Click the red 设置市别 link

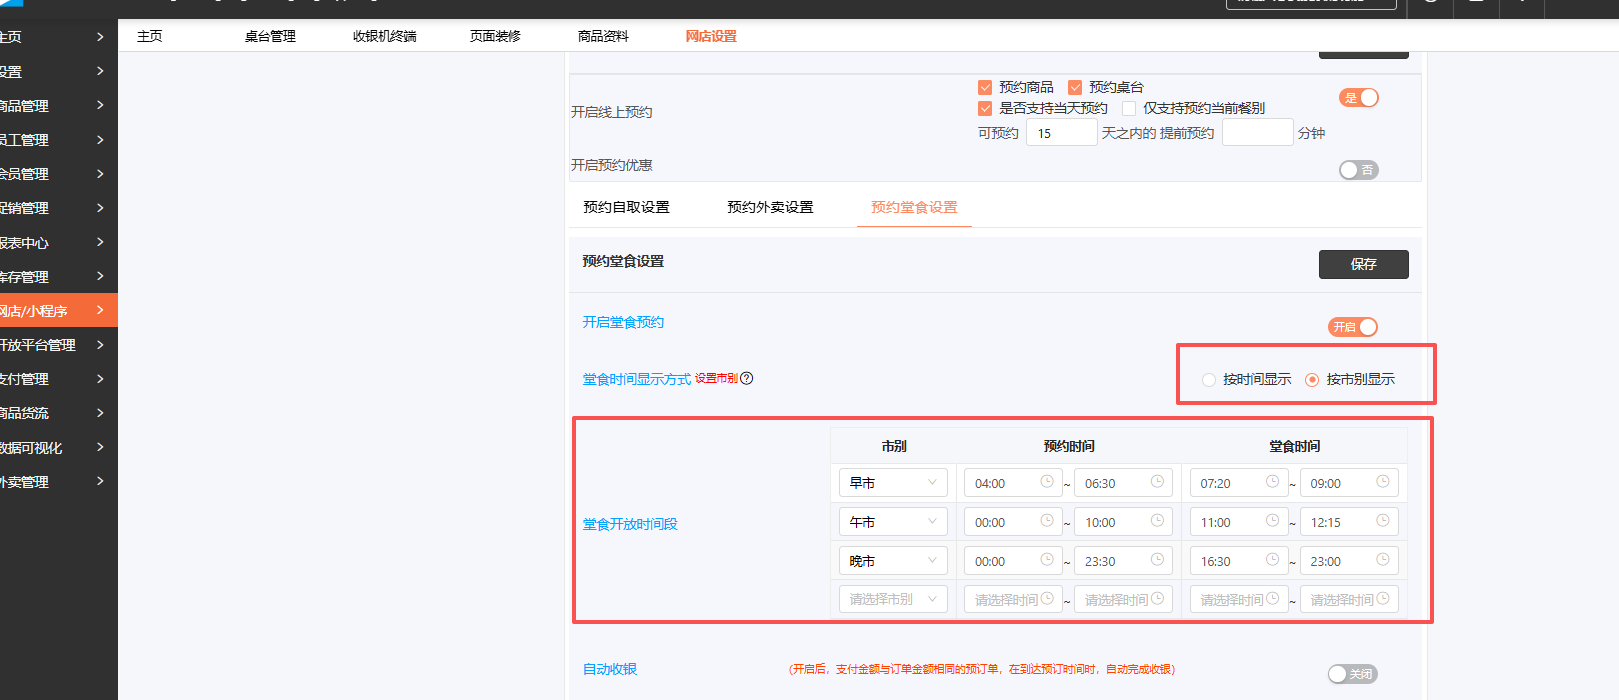click(716, 378)
